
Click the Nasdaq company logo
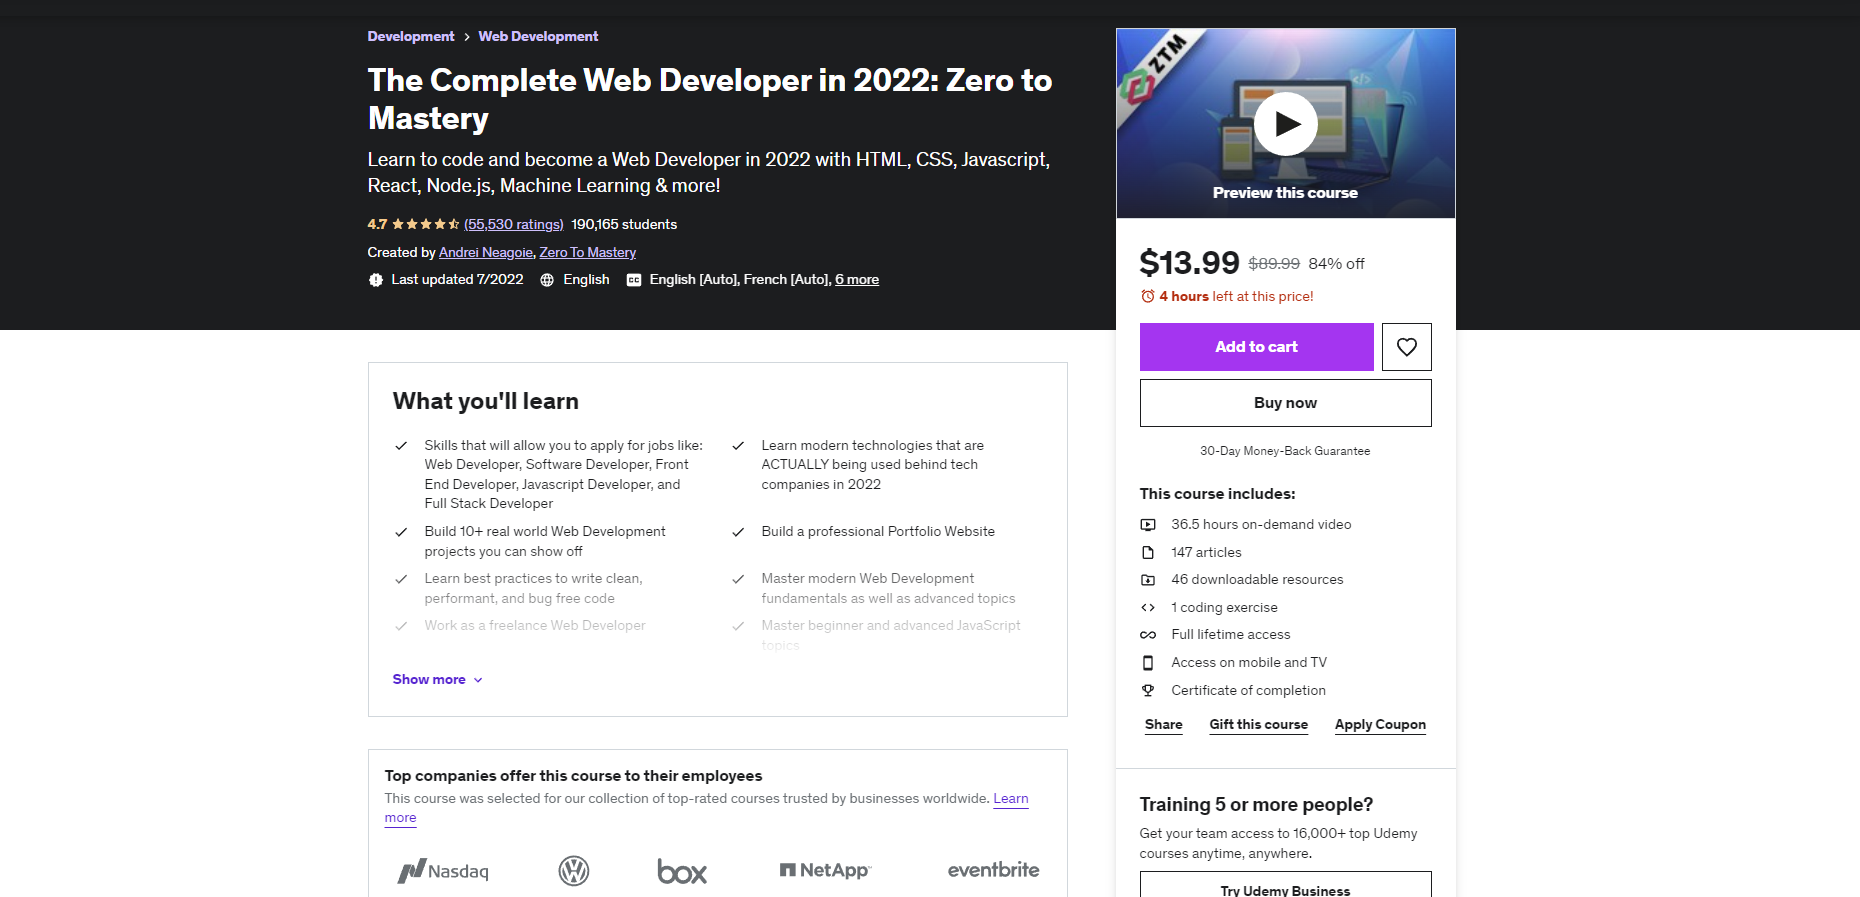[x=443, y=871]
